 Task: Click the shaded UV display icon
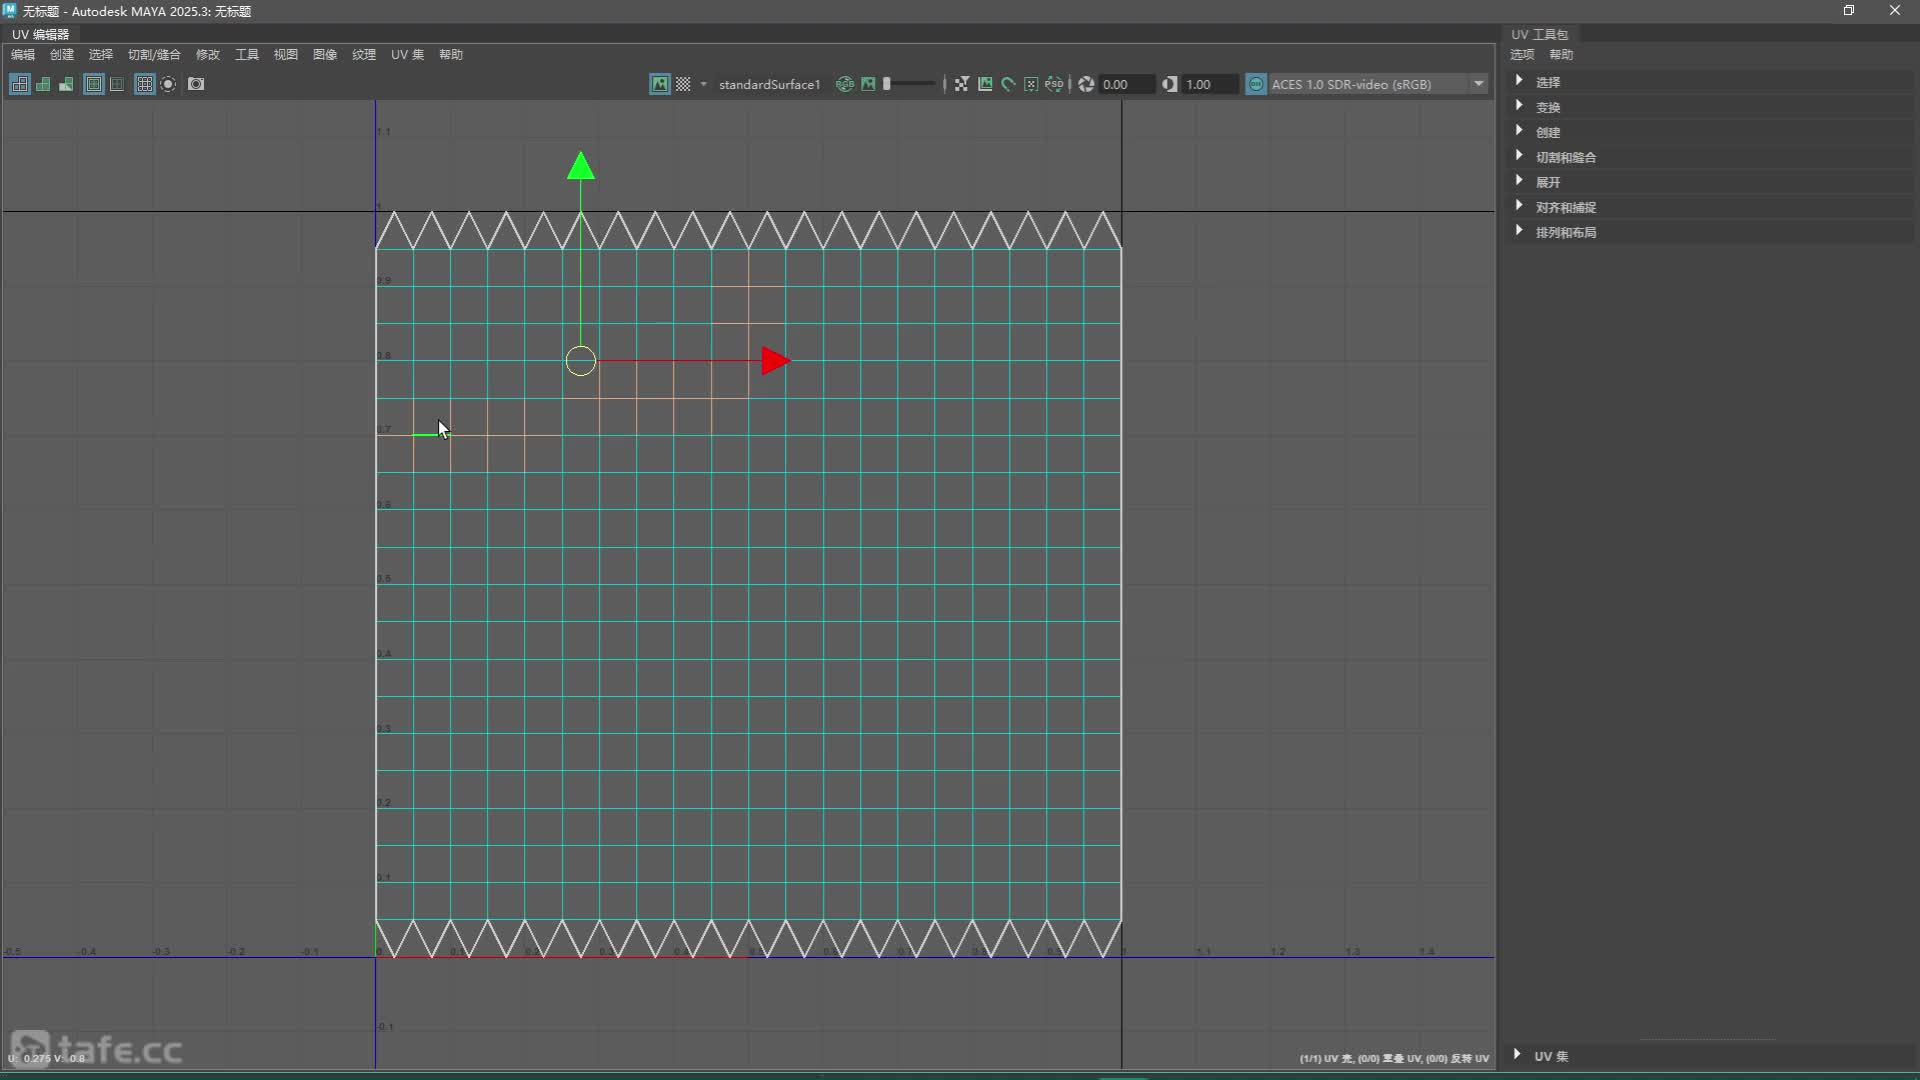[x=43, y=84]
